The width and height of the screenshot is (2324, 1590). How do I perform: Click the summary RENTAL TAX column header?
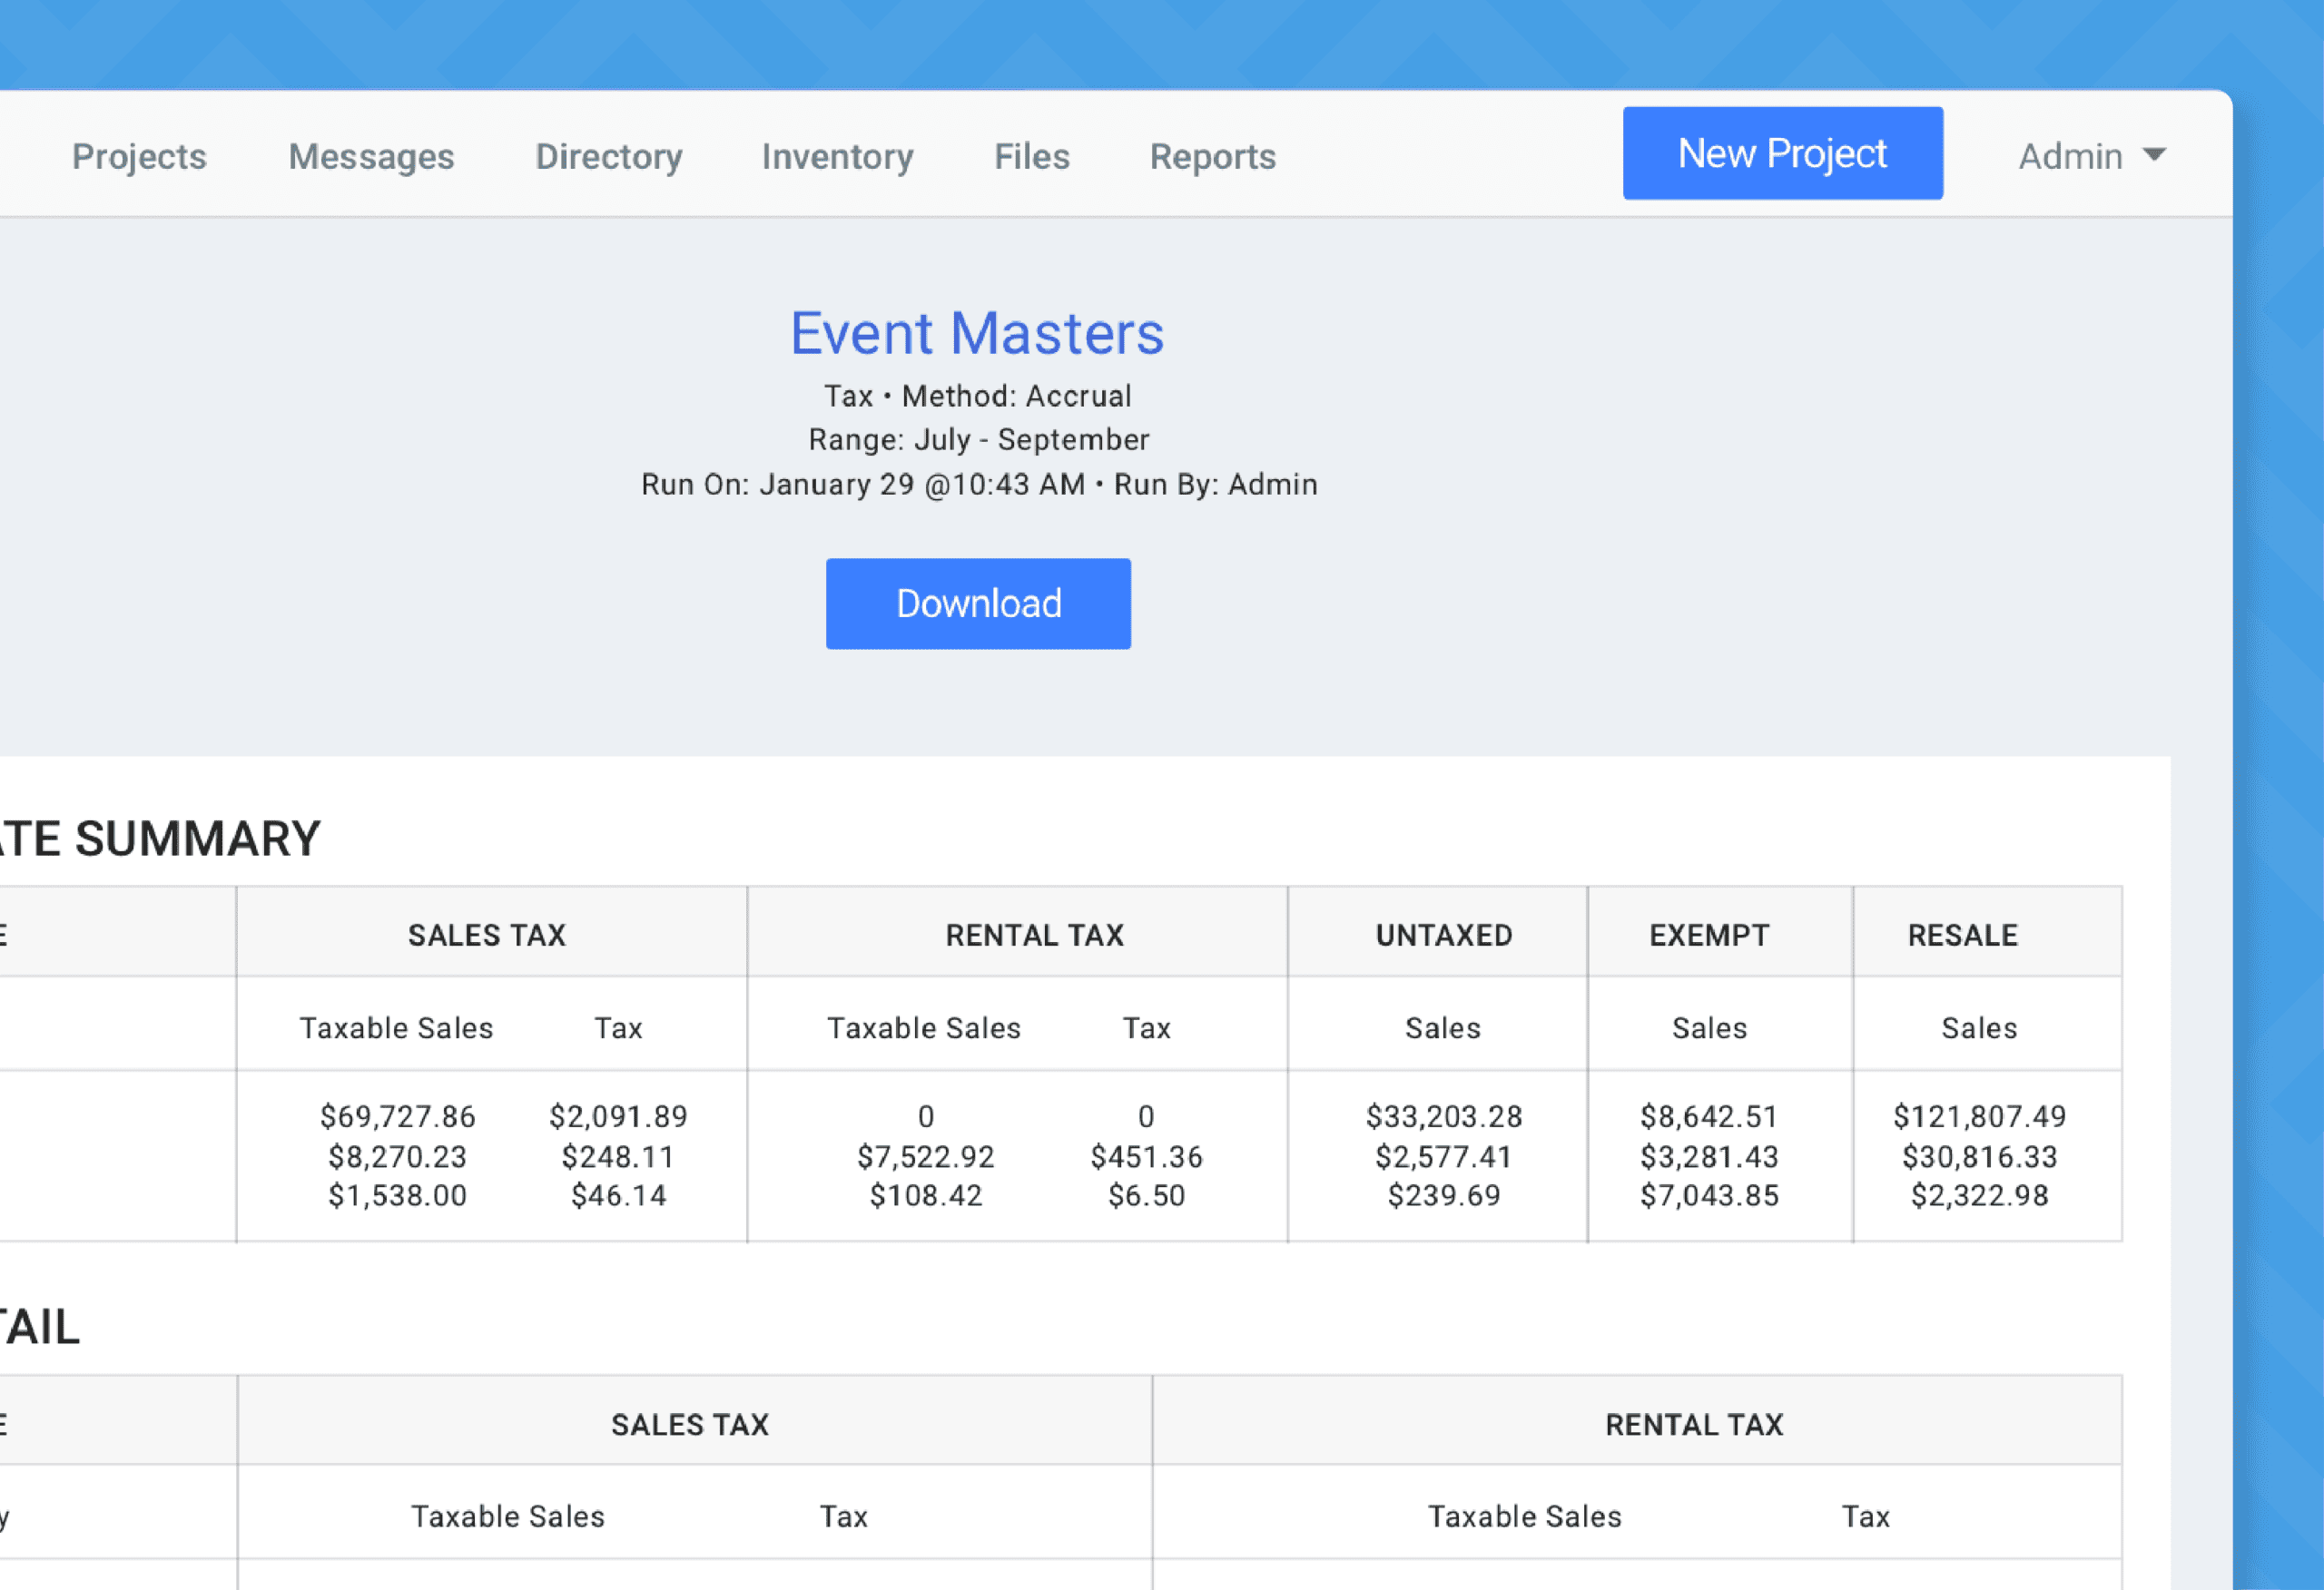coord(1035,935)
